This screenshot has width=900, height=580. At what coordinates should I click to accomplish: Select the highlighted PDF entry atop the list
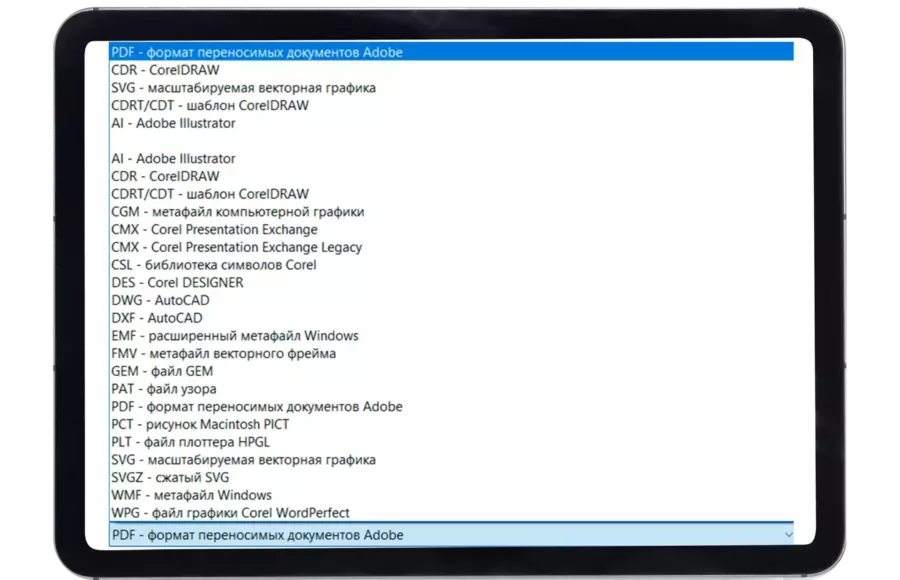[257, 52]
